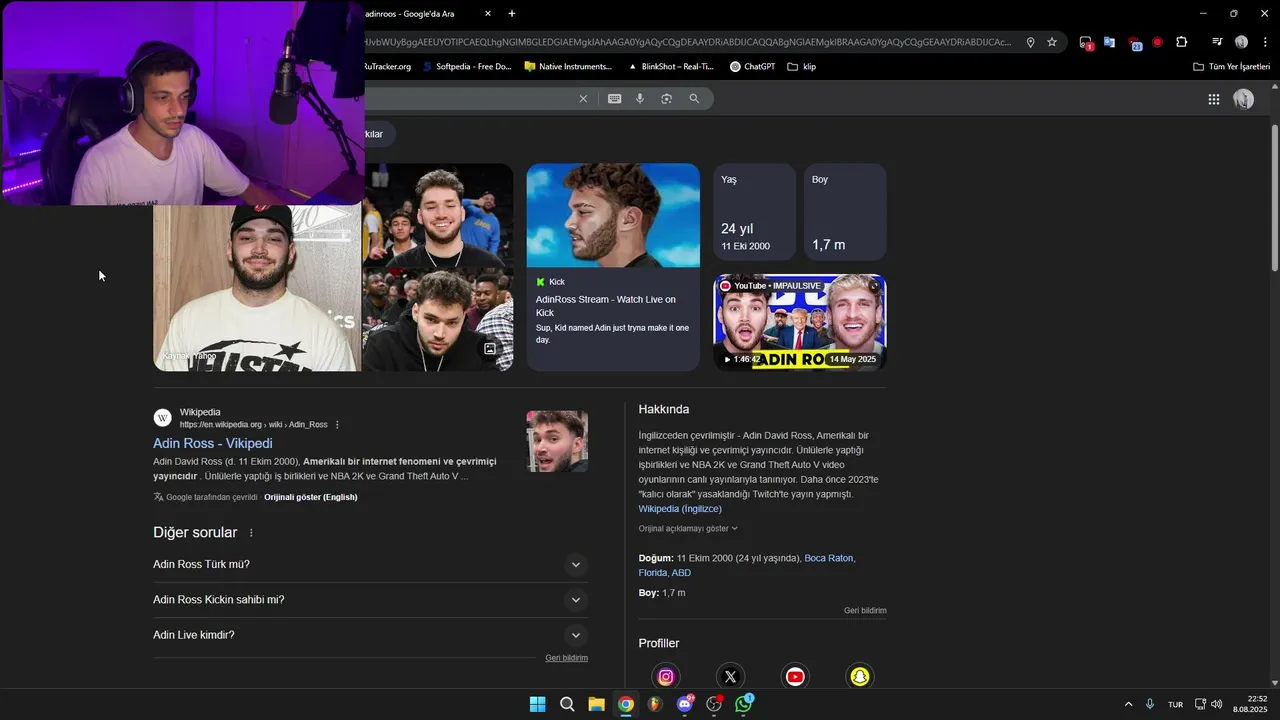The image size is (1280, 720).
Task: Open Softpedia bookmark
Action: (x=467, y=67)
